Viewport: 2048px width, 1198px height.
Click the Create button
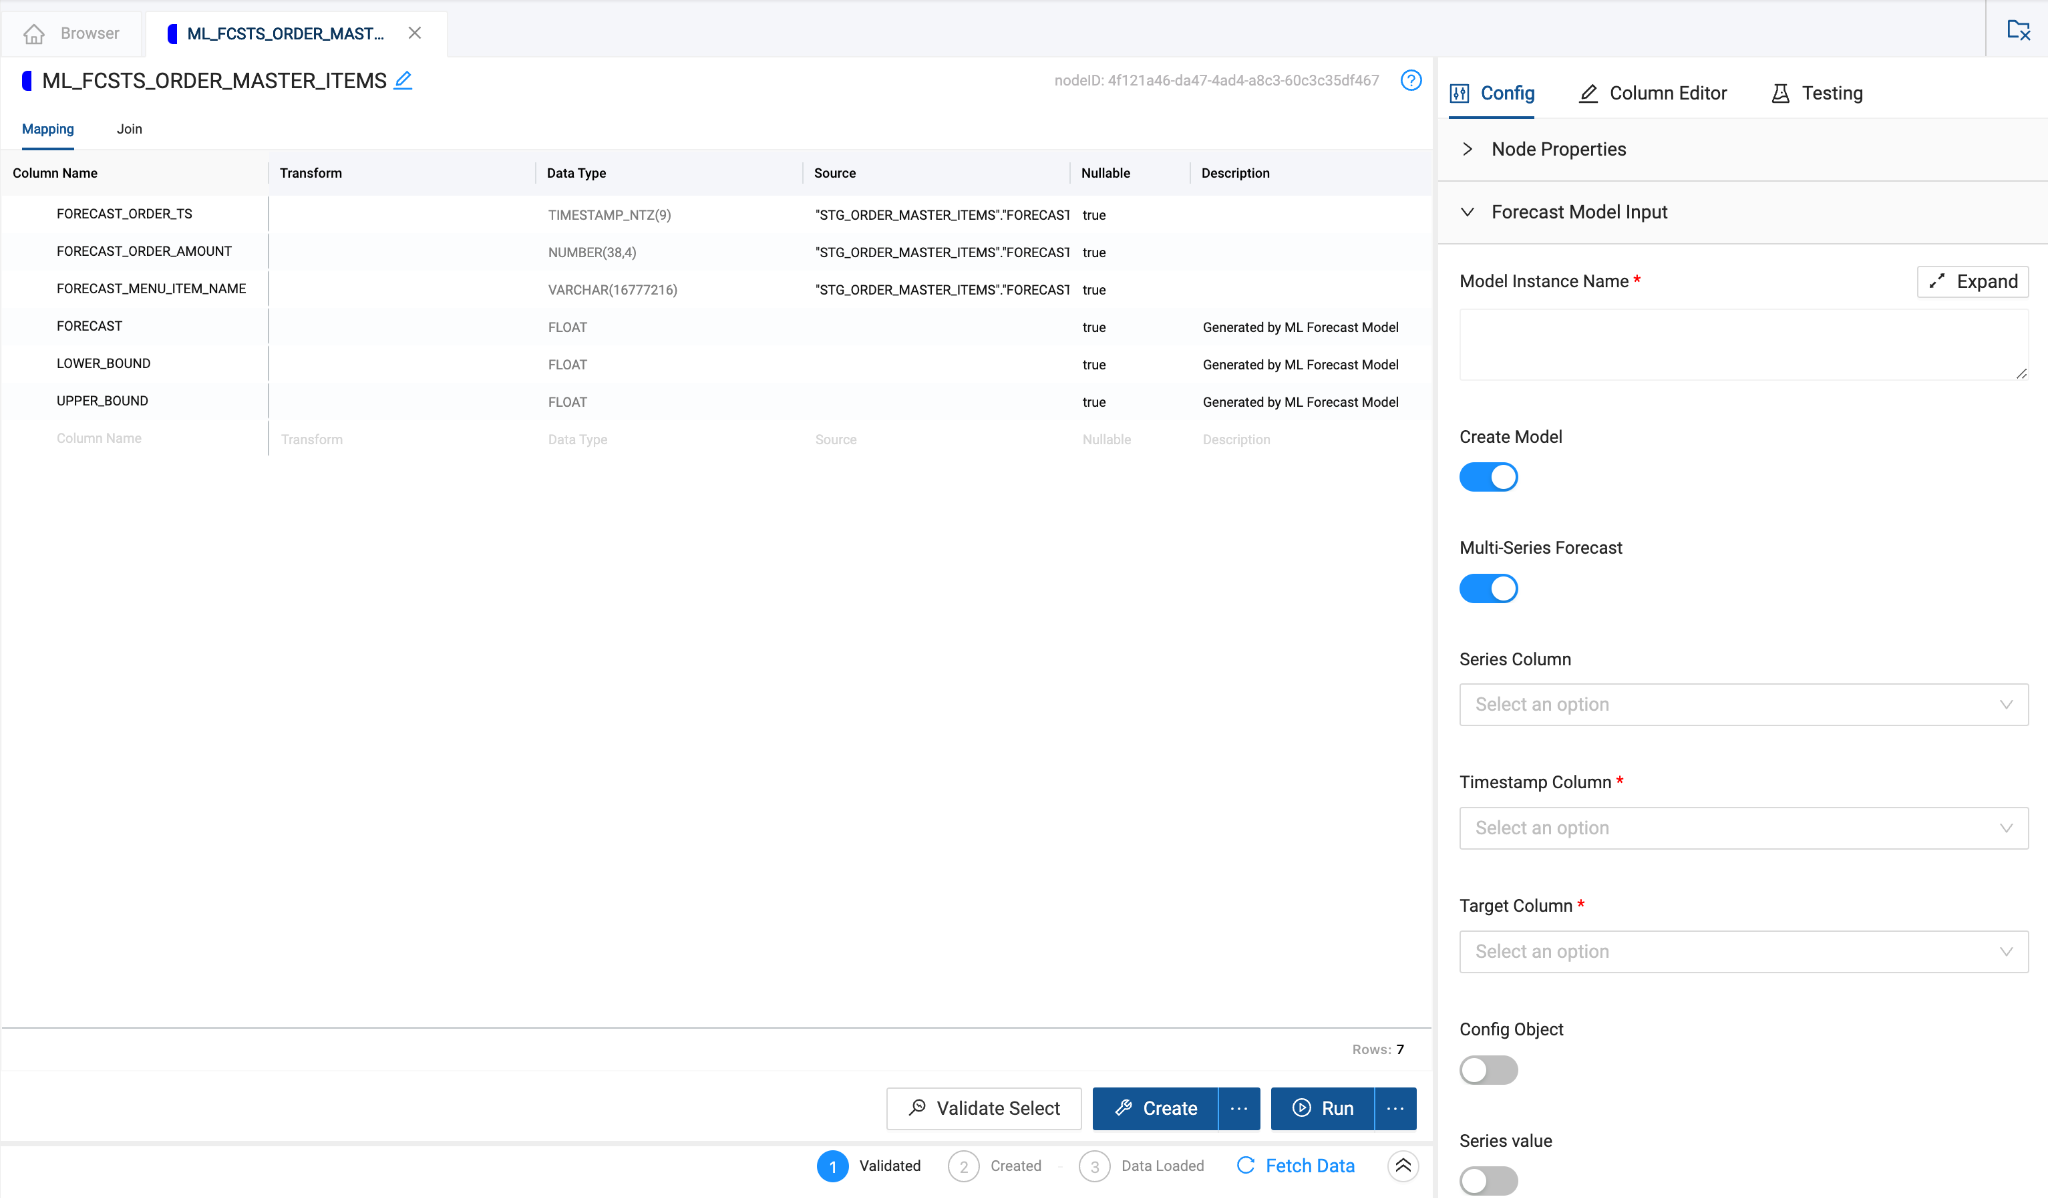pos(1155,1108)
